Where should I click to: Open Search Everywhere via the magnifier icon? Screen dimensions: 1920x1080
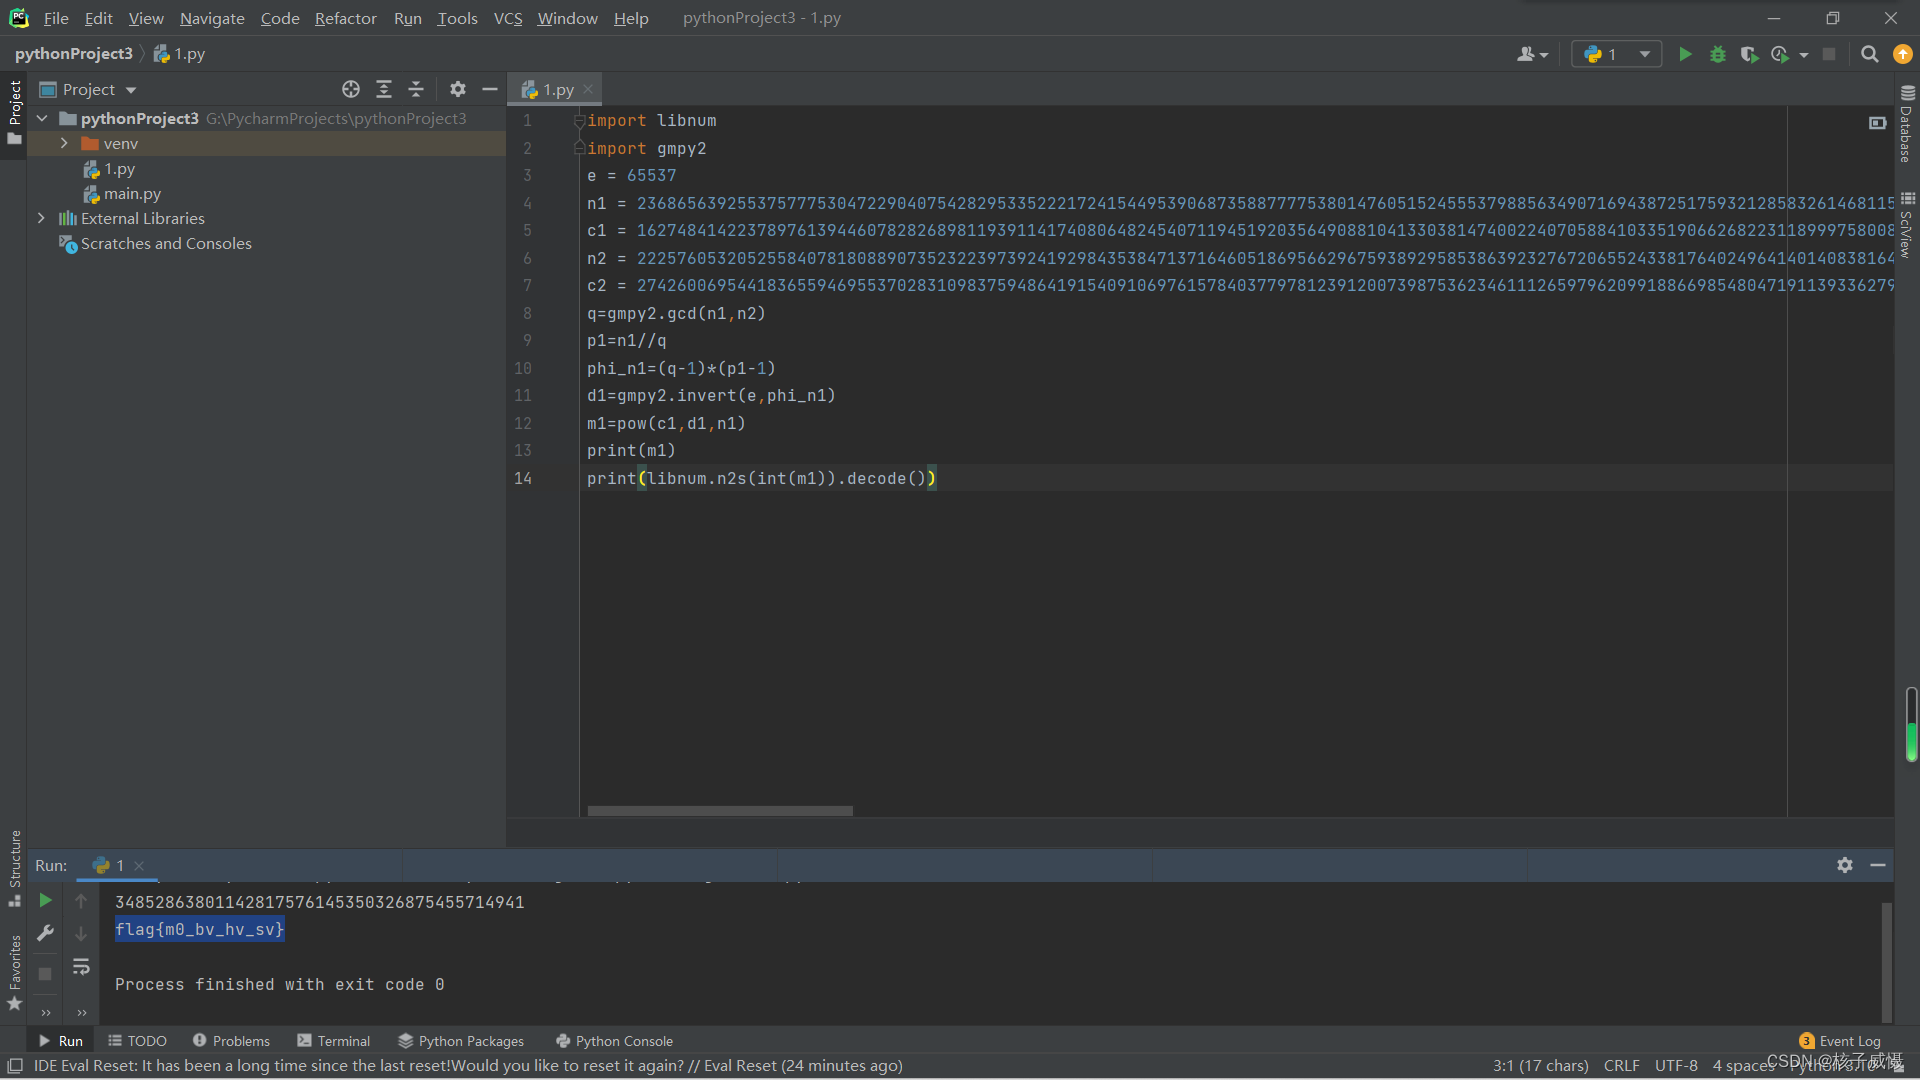(x=1869, y=54)
